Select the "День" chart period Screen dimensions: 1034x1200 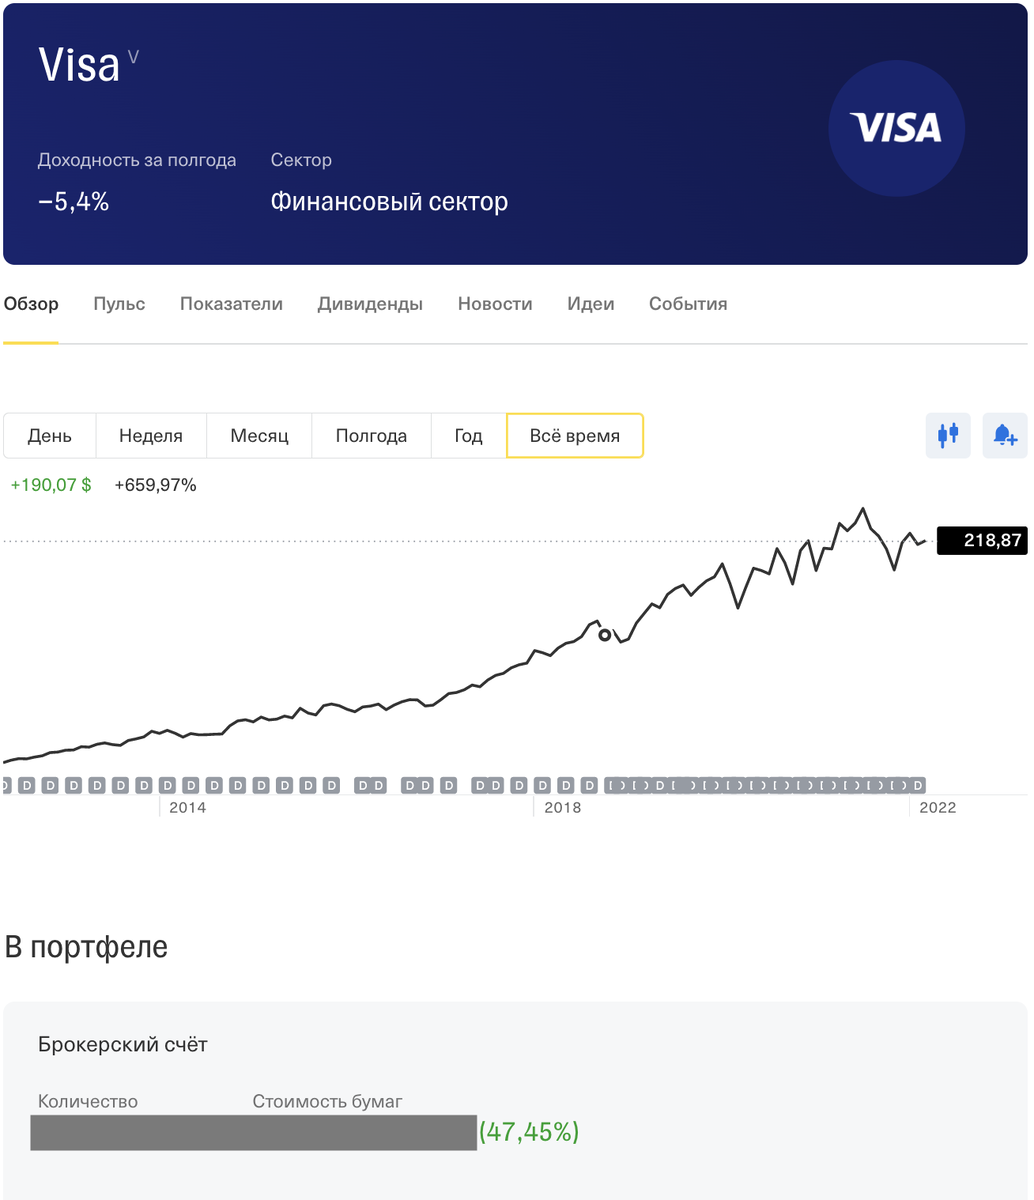(x=48, y=435)
